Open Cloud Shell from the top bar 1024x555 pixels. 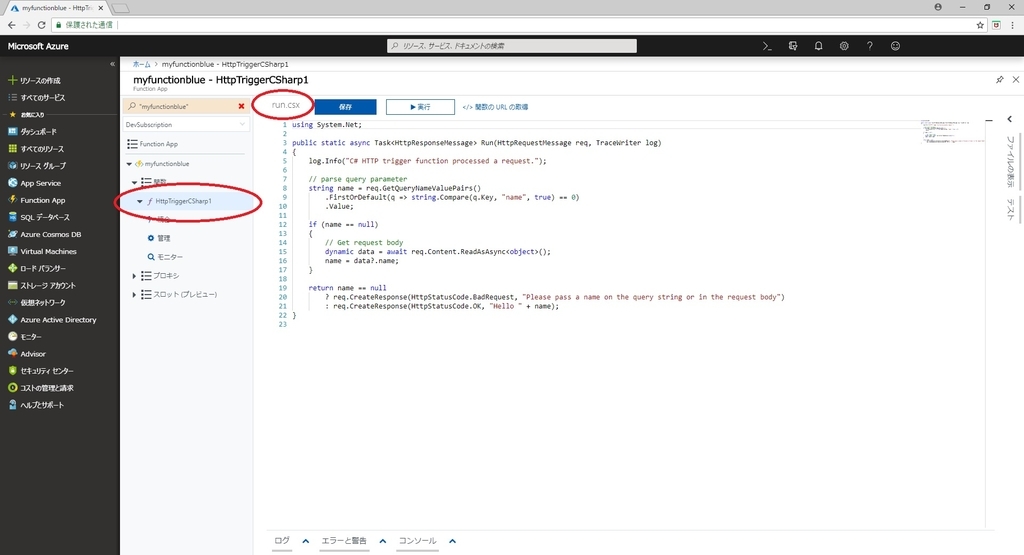[x=767, y=46]
